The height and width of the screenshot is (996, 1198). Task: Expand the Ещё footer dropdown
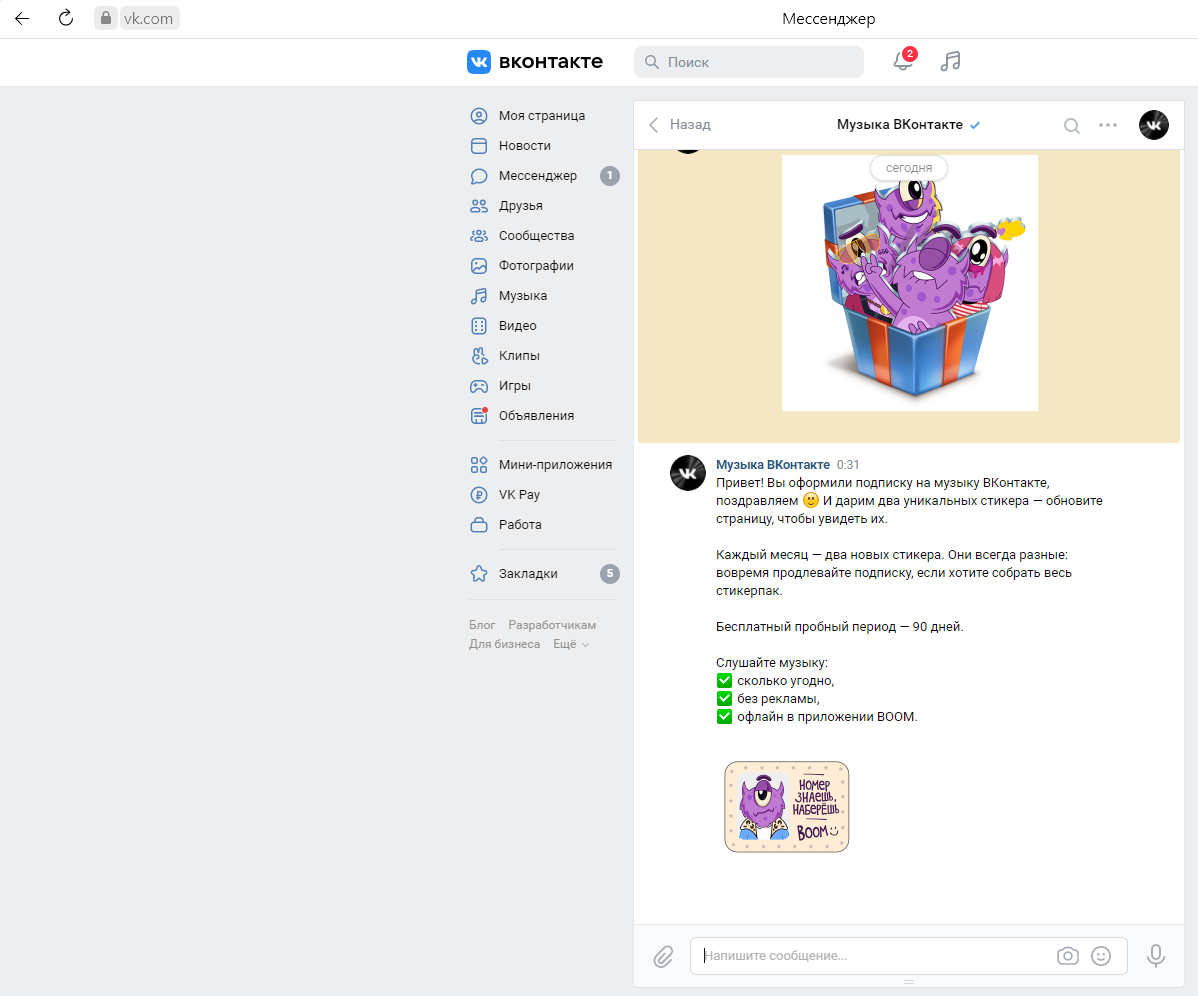tap(571, 644)
